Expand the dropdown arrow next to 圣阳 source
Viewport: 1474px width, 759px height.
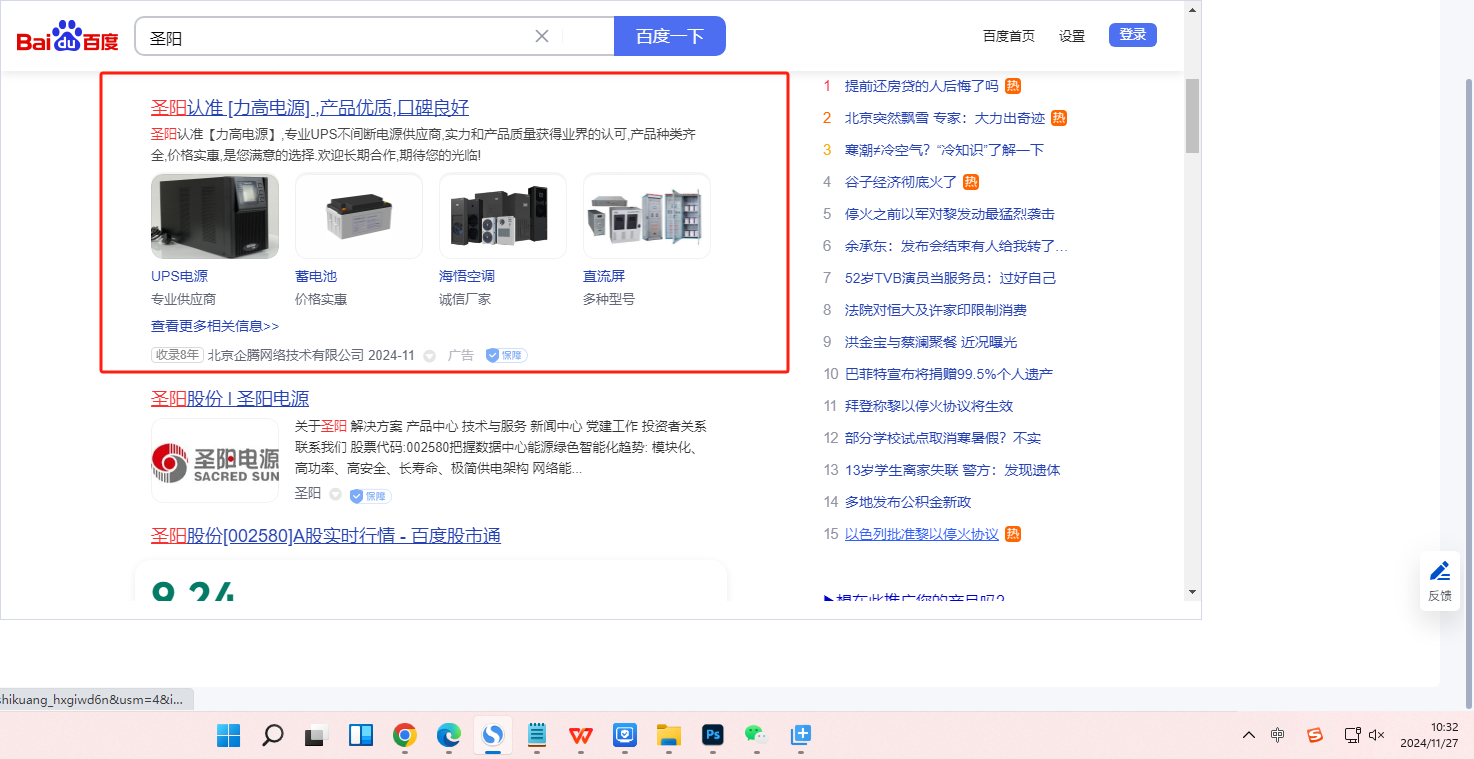tap(336, 495)
